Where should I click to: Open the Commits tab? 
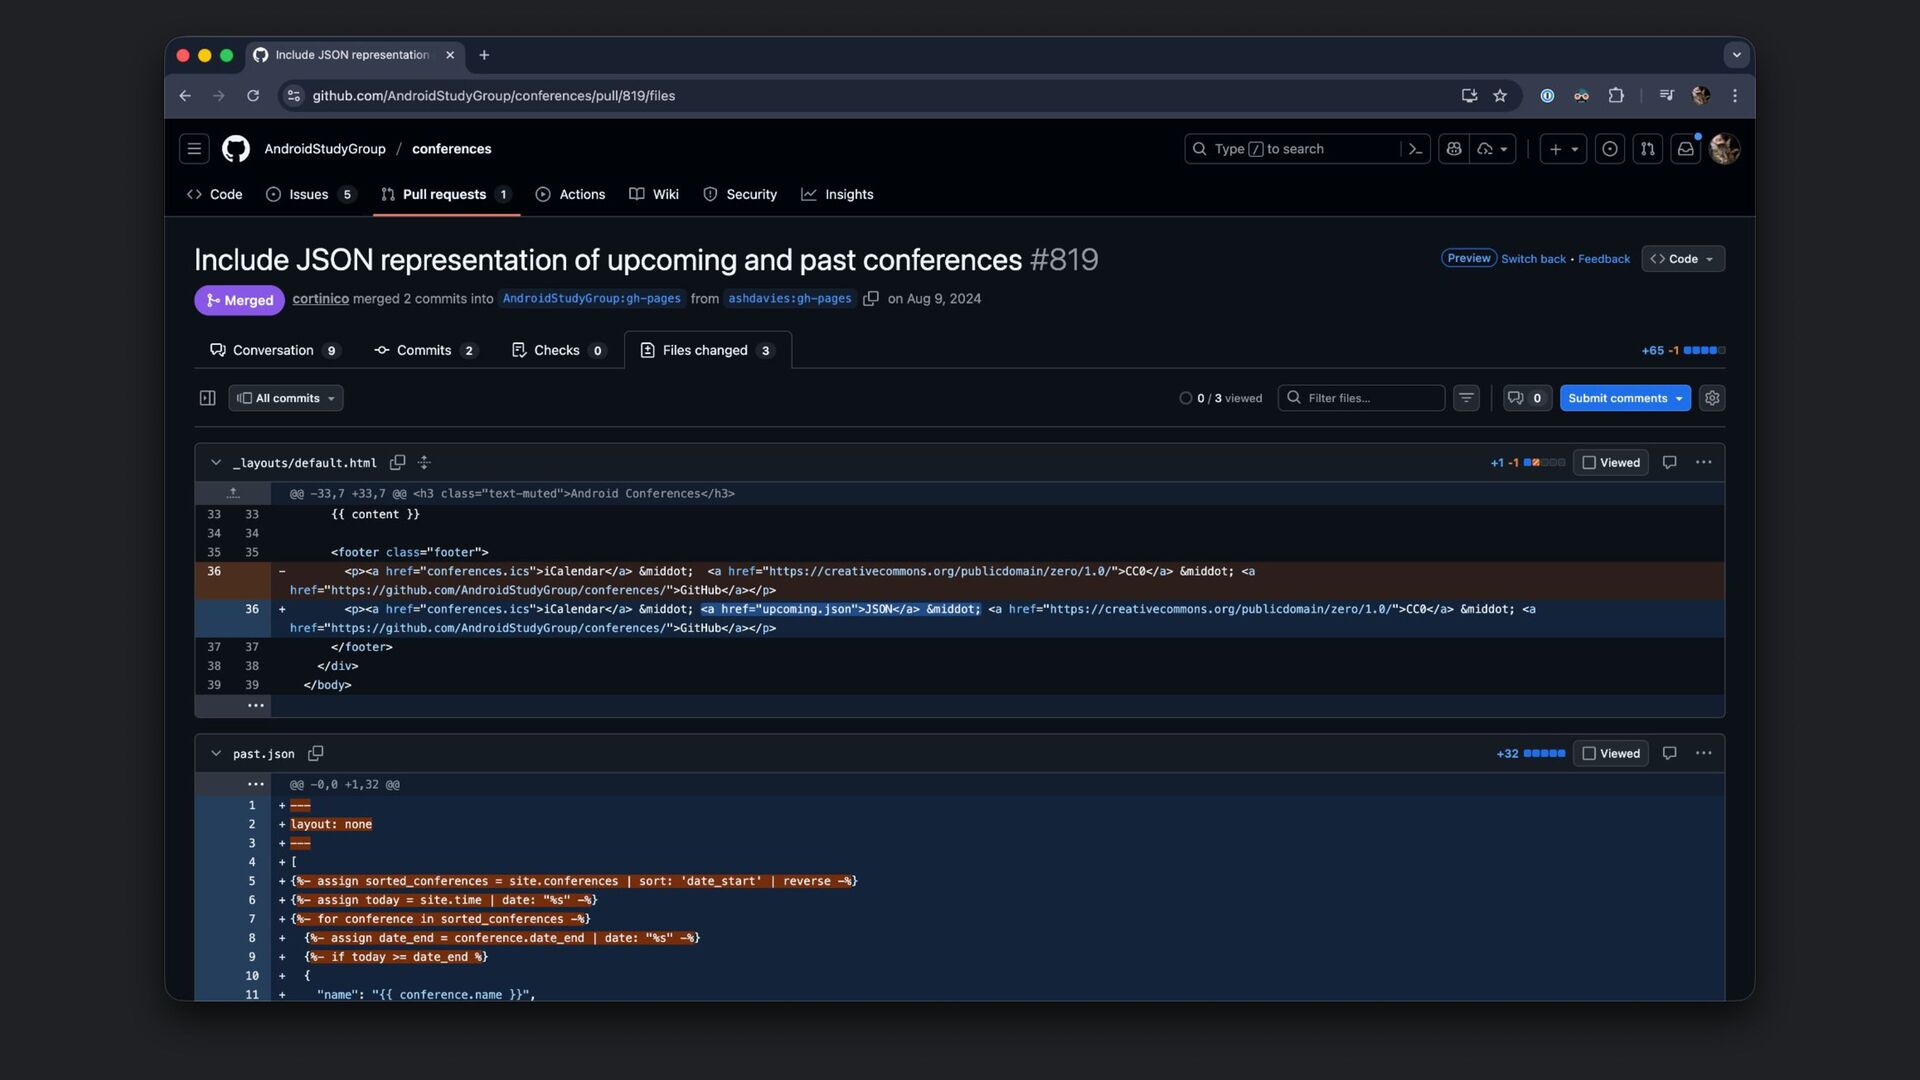(x=424, y=350)
